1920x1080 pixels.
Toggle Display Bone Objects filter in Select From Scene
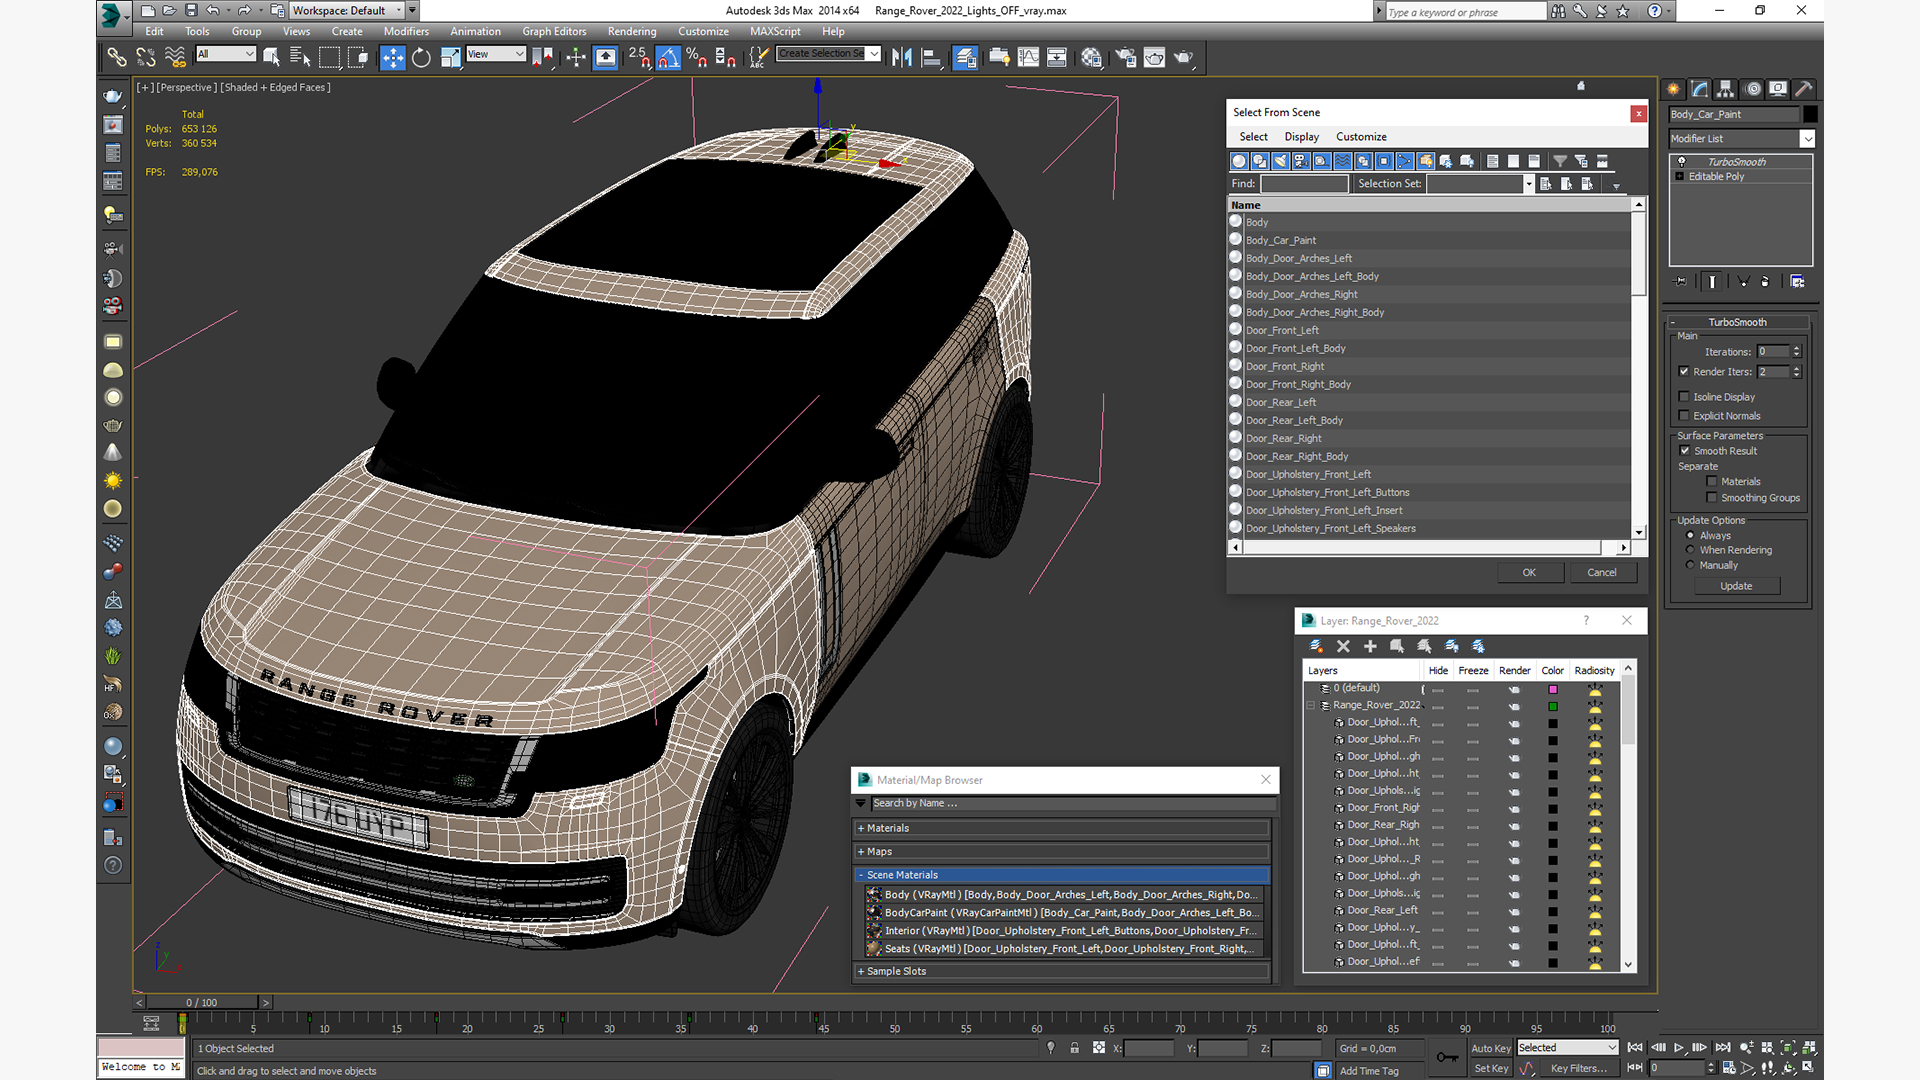[1405, 161]
